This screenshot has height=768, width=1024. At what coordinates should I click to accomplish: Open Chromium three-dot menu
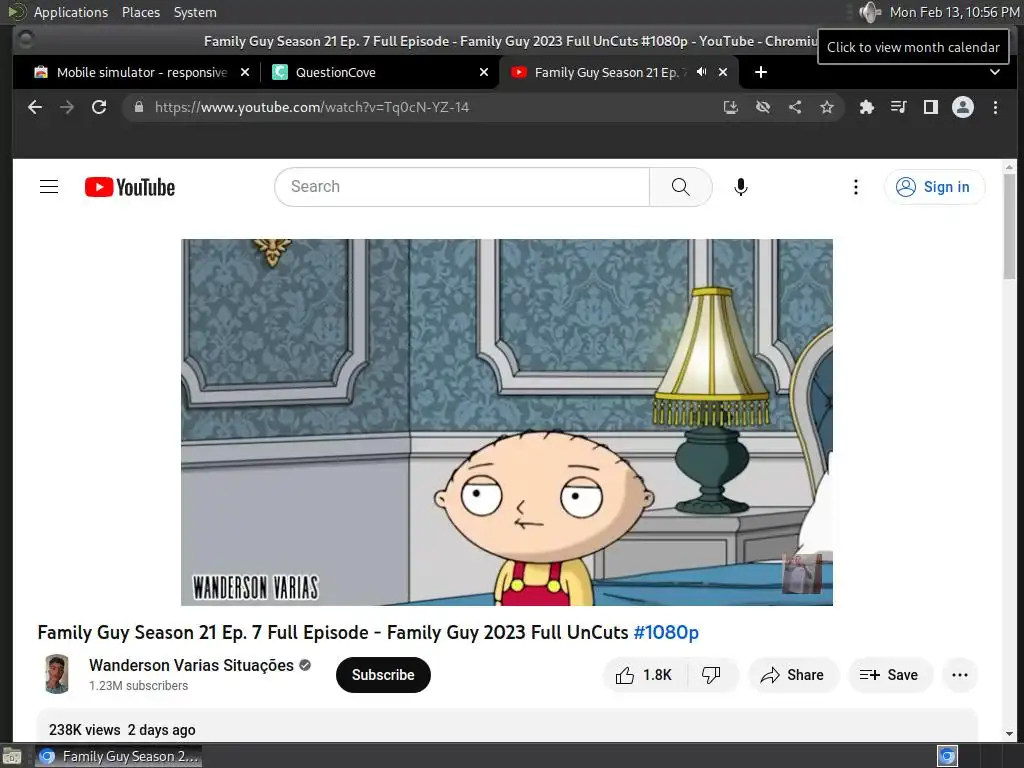tap(995, 107)
